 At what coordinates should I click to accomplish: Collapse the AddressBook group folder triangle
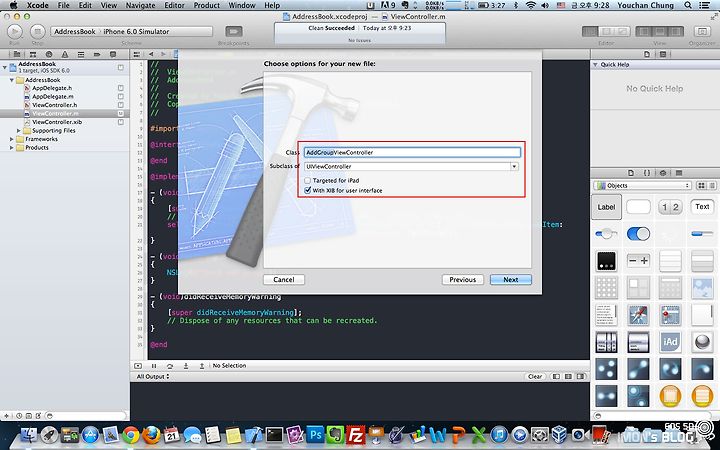point(12,80)
